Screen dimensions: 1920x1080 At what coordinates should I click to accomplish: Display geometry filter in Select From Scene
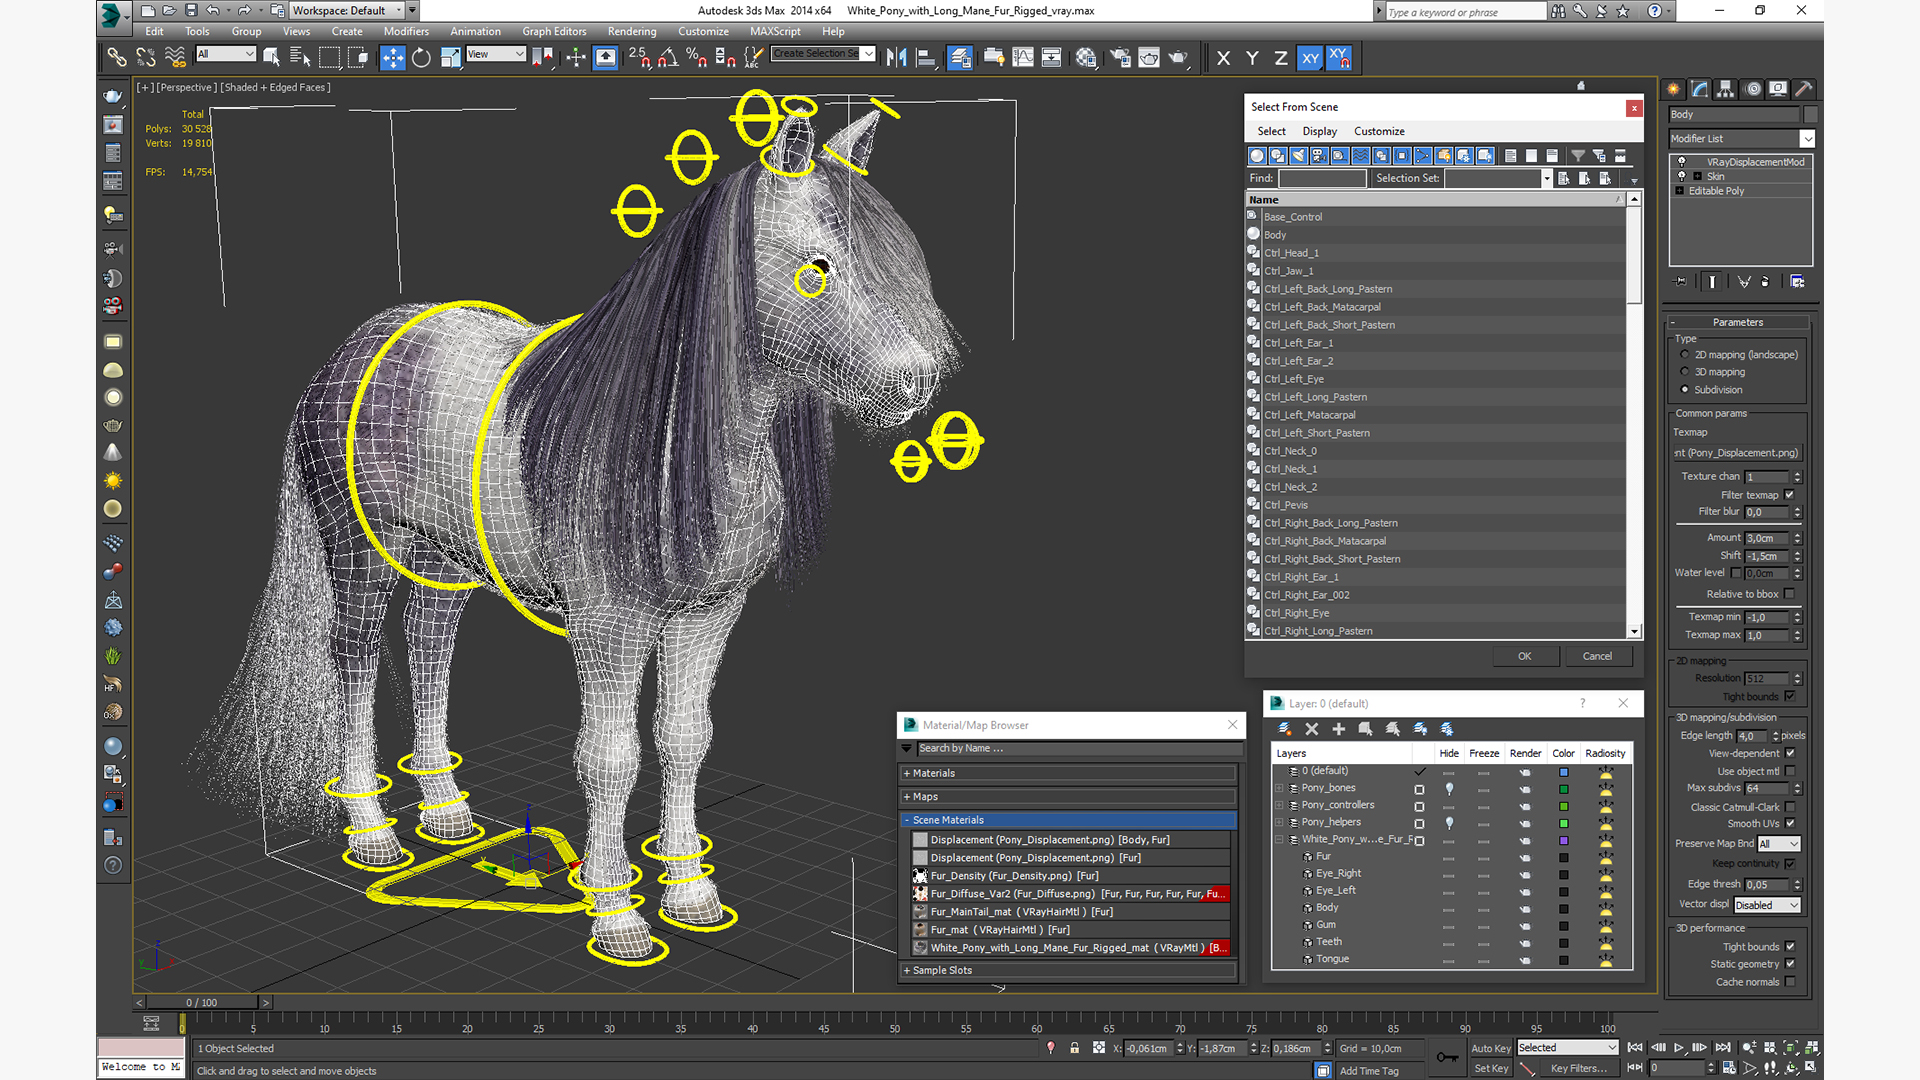(x=1257, y=156)
